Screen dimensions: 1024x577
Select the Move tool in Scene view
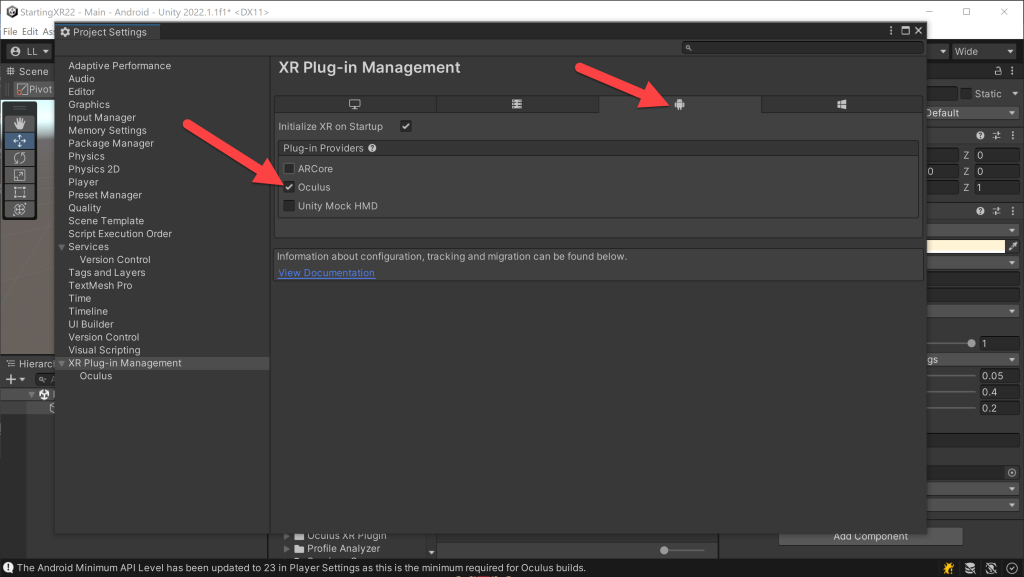click(x=20, y=140)
